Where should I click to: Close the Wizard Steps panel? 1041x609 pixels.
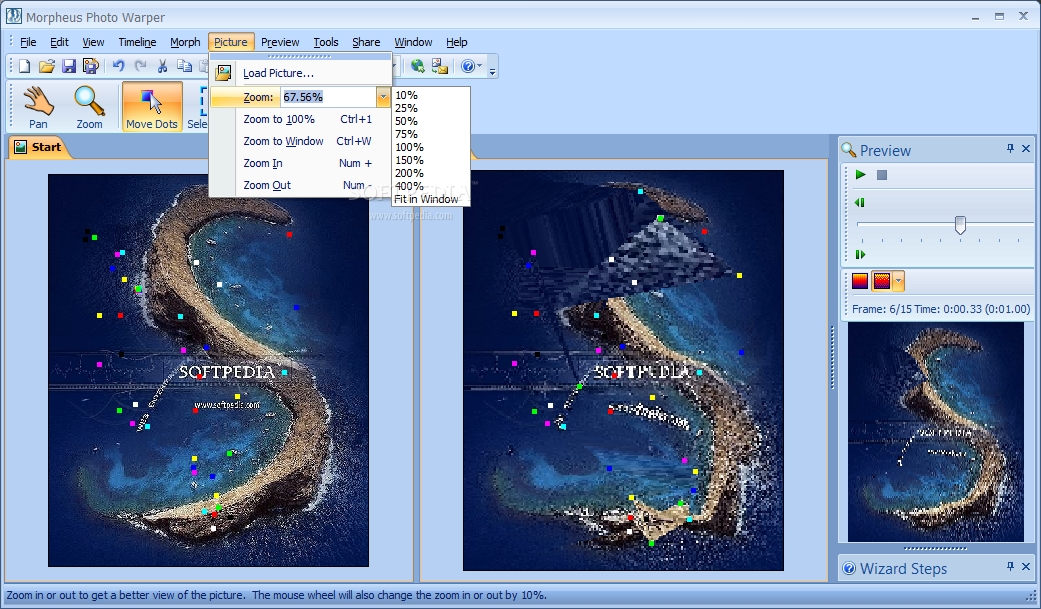click(x=1026, y=566)
